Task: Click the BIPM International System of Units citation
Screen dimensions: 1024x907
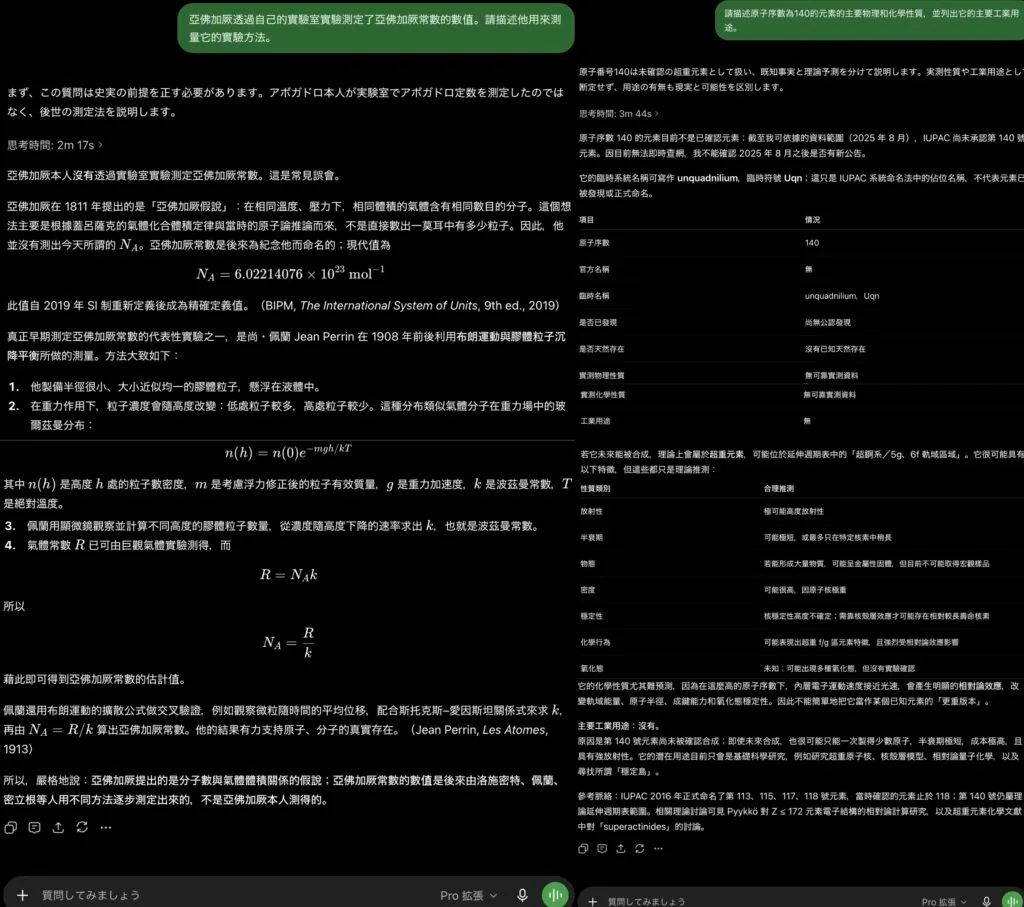Action: click(410, 306)
